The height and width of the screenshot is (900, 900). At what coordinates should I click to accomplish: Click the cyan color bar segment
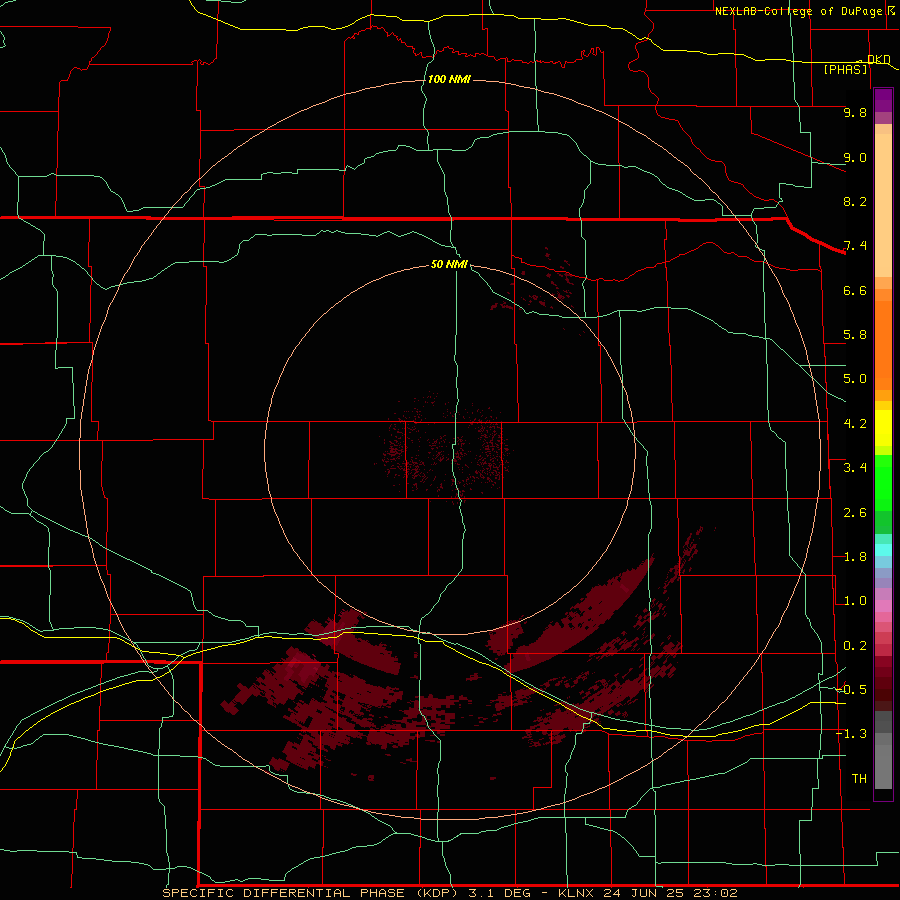coord(883,550)
